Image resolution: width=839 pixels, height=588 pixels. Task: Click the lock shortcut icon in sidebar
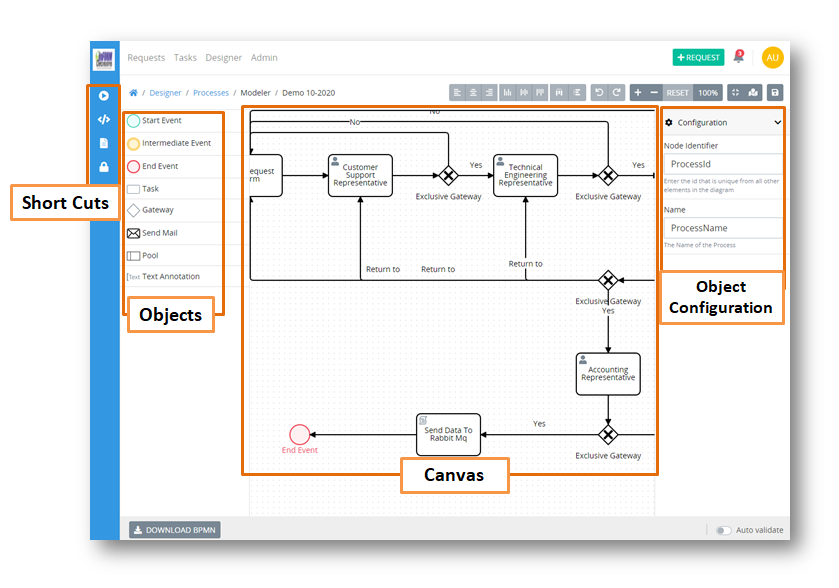(104, 167)
